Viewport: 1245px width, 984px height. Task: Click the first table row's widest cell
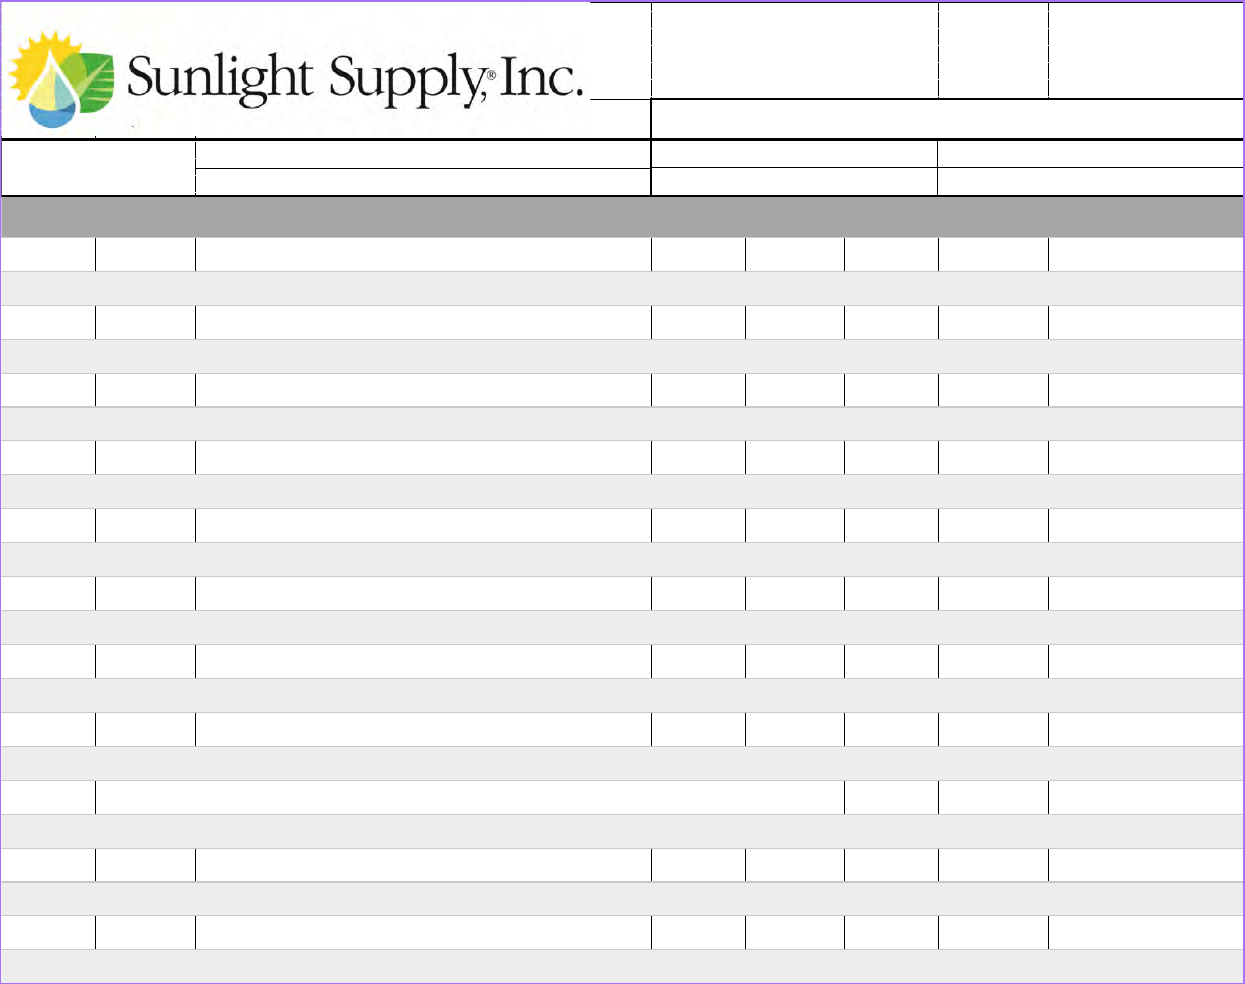[x=422, y=254]
